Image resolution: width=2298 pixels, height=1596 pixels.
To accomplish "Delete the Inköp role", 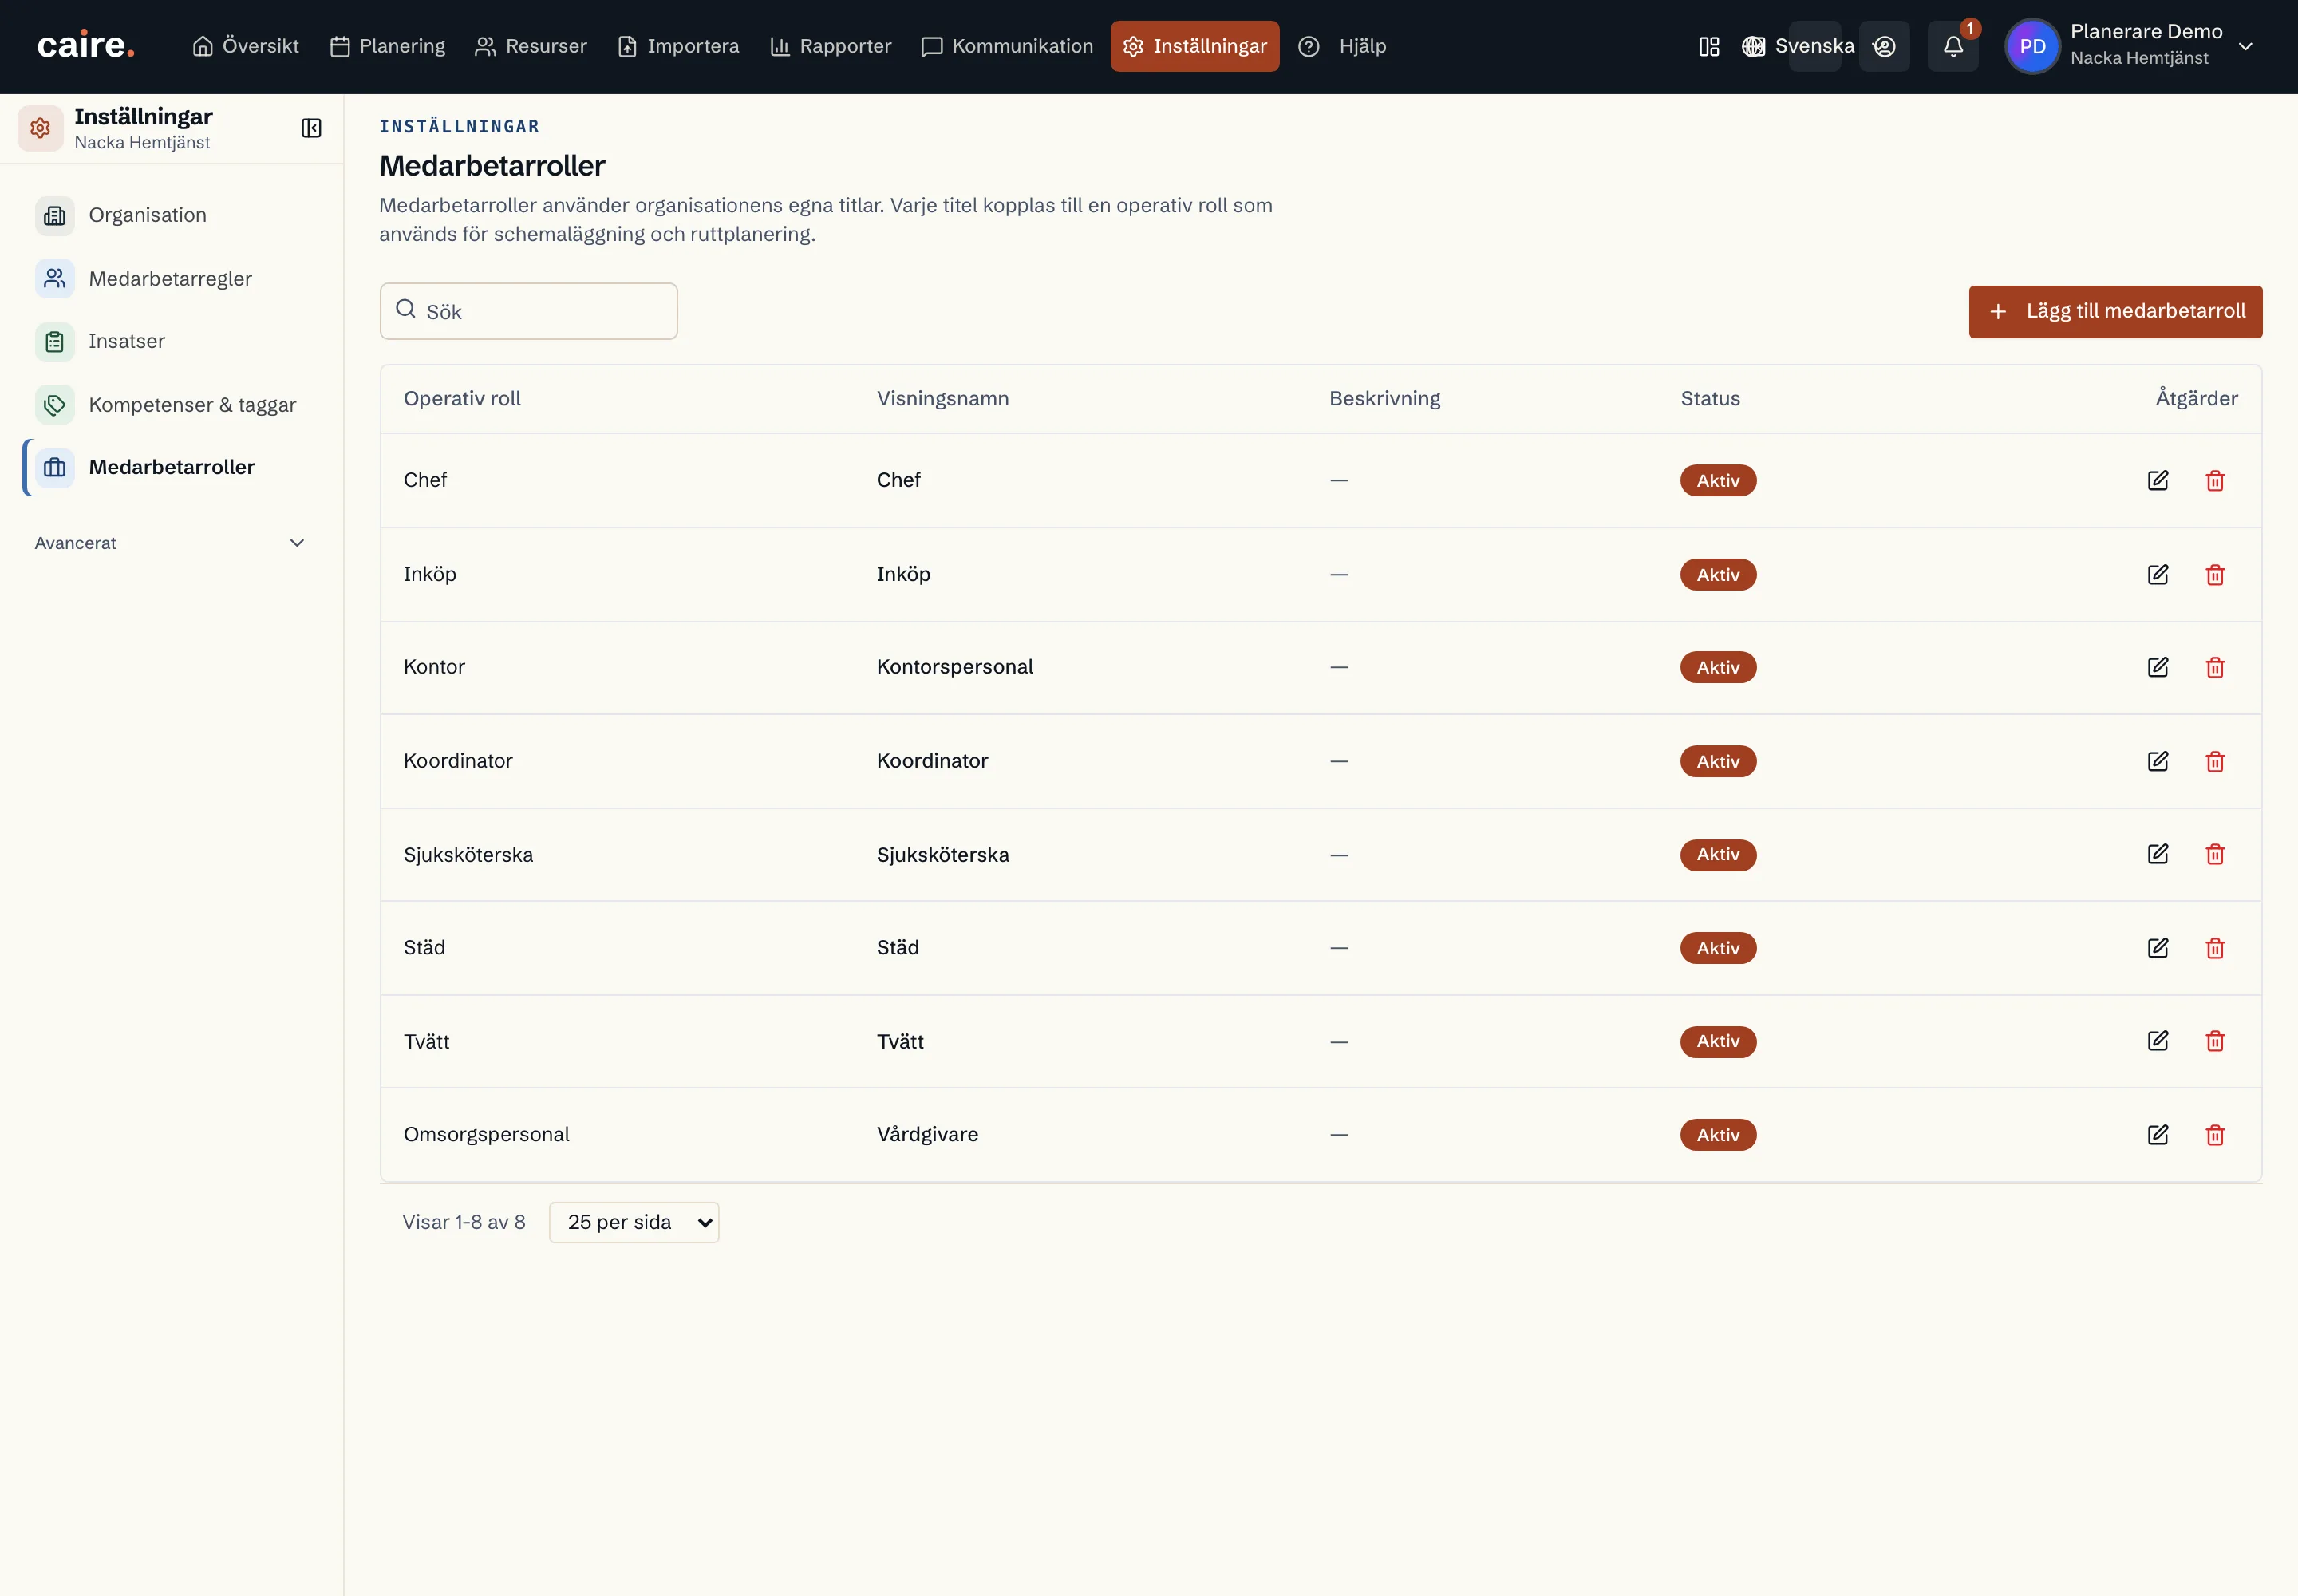I will [2214, 575].
